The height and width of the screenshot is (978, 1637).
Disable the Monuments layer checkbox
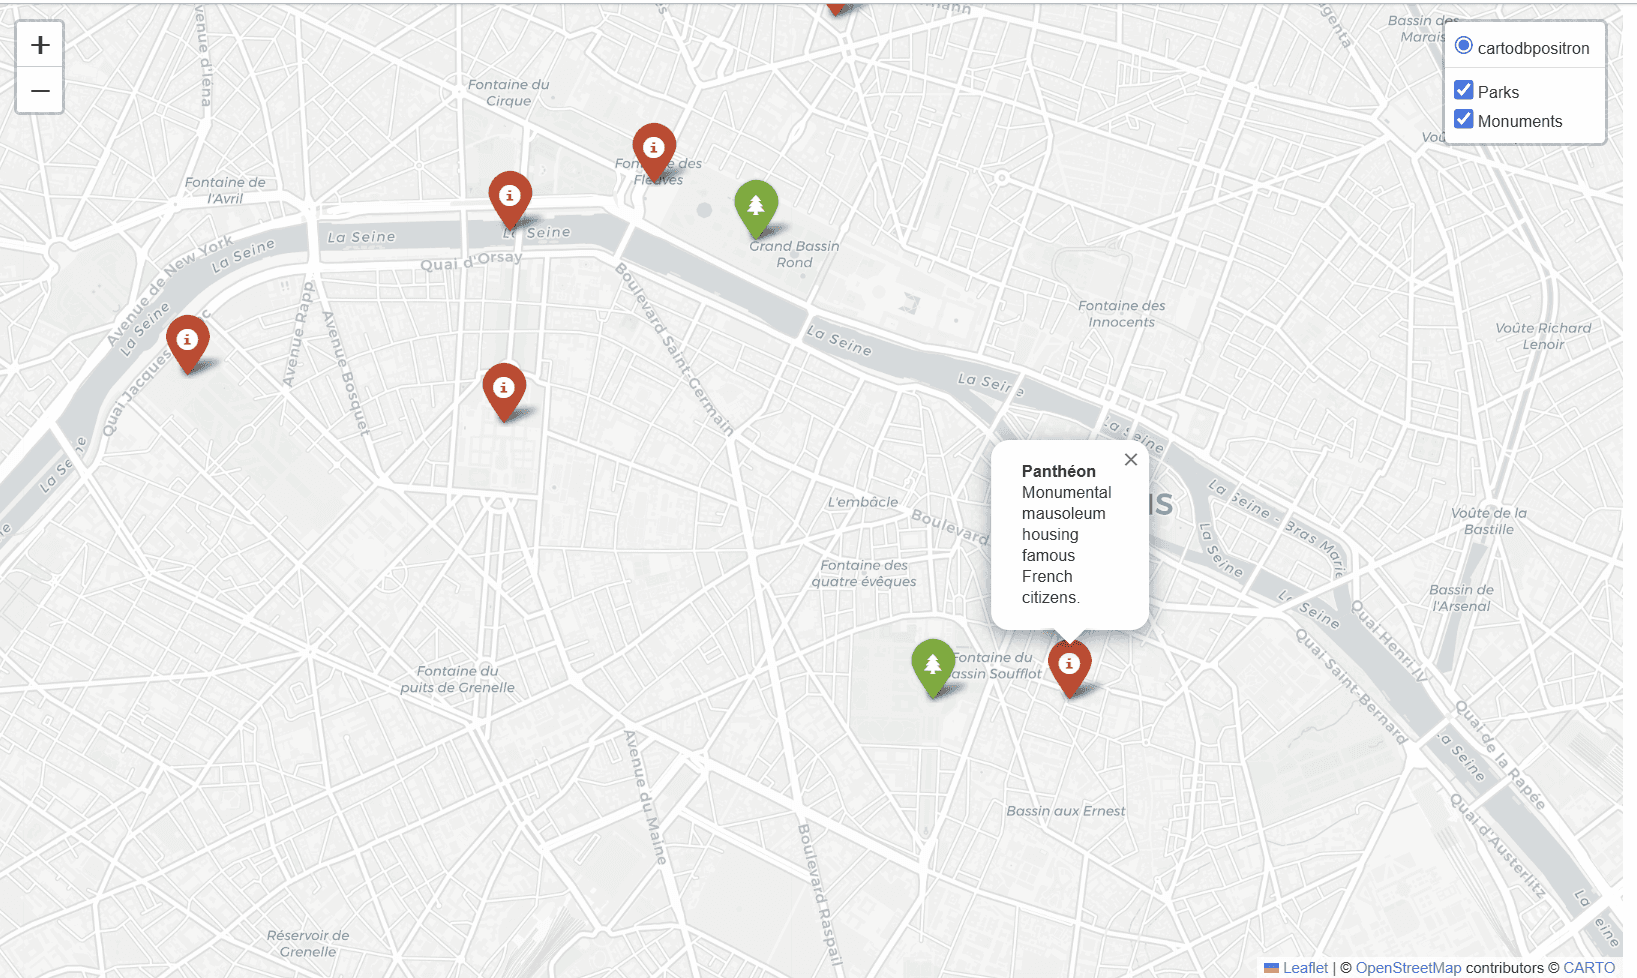click(x=1464, y=119)
